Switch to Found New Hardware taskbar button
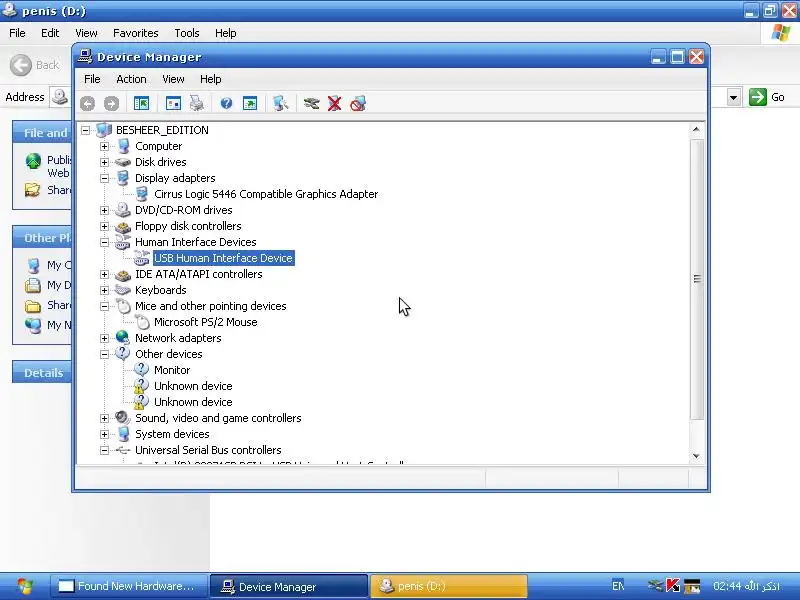 (x=130, y=586)
